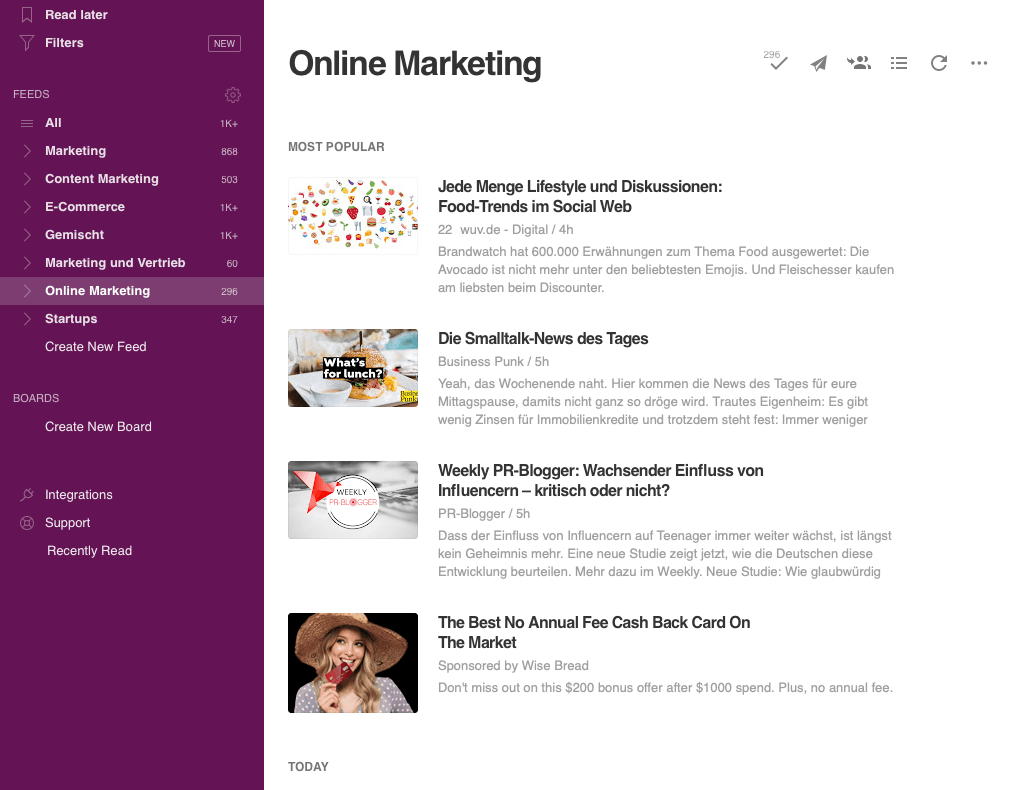Expand Marketing und Vertrieb folder chevron
Viewport: 1017px width, 790px height.
27,263
